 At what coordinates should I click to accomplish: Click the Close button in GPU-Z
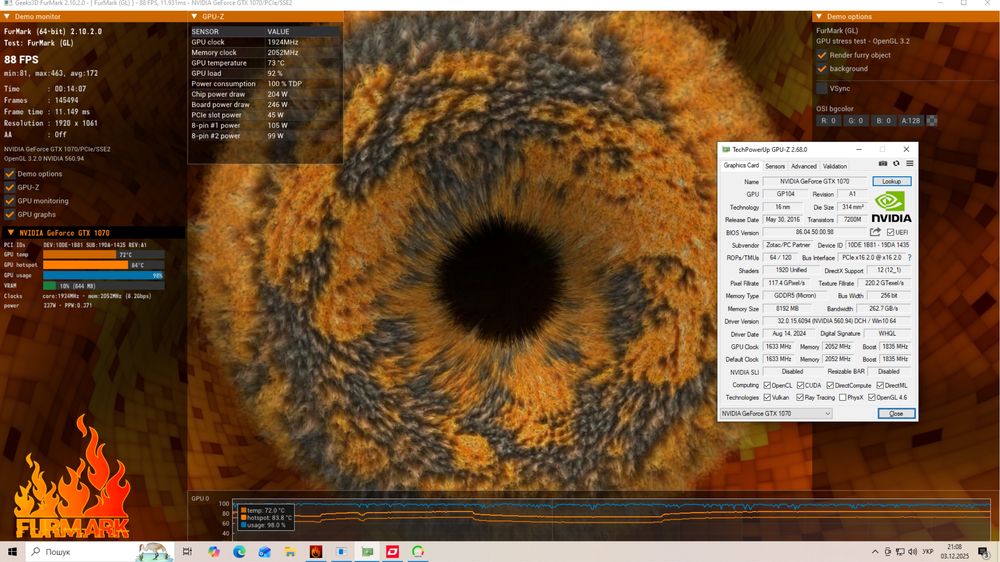click(x=896, y=414)
